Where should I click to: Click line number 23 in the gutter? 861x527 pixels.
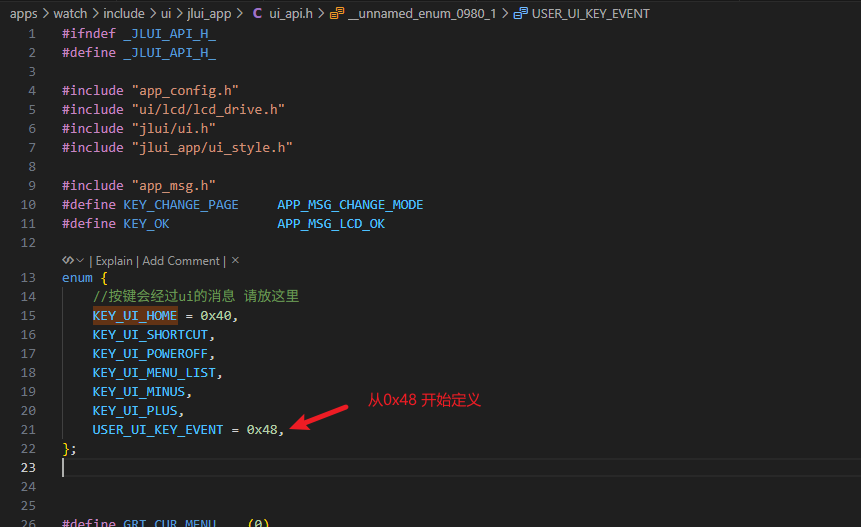pyautogui.click(x=28, y=468)
